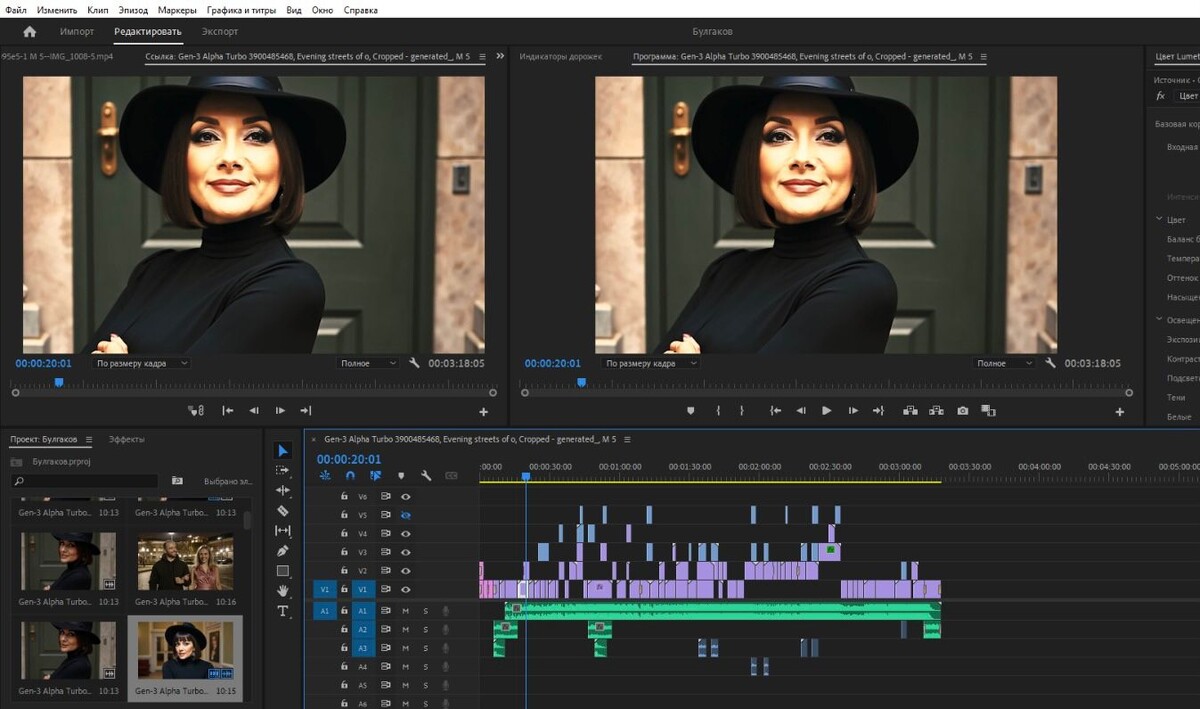The width and height of the screenshot is (1200, 709).
Task: Select the Slip tool
Action: (283, 531)
